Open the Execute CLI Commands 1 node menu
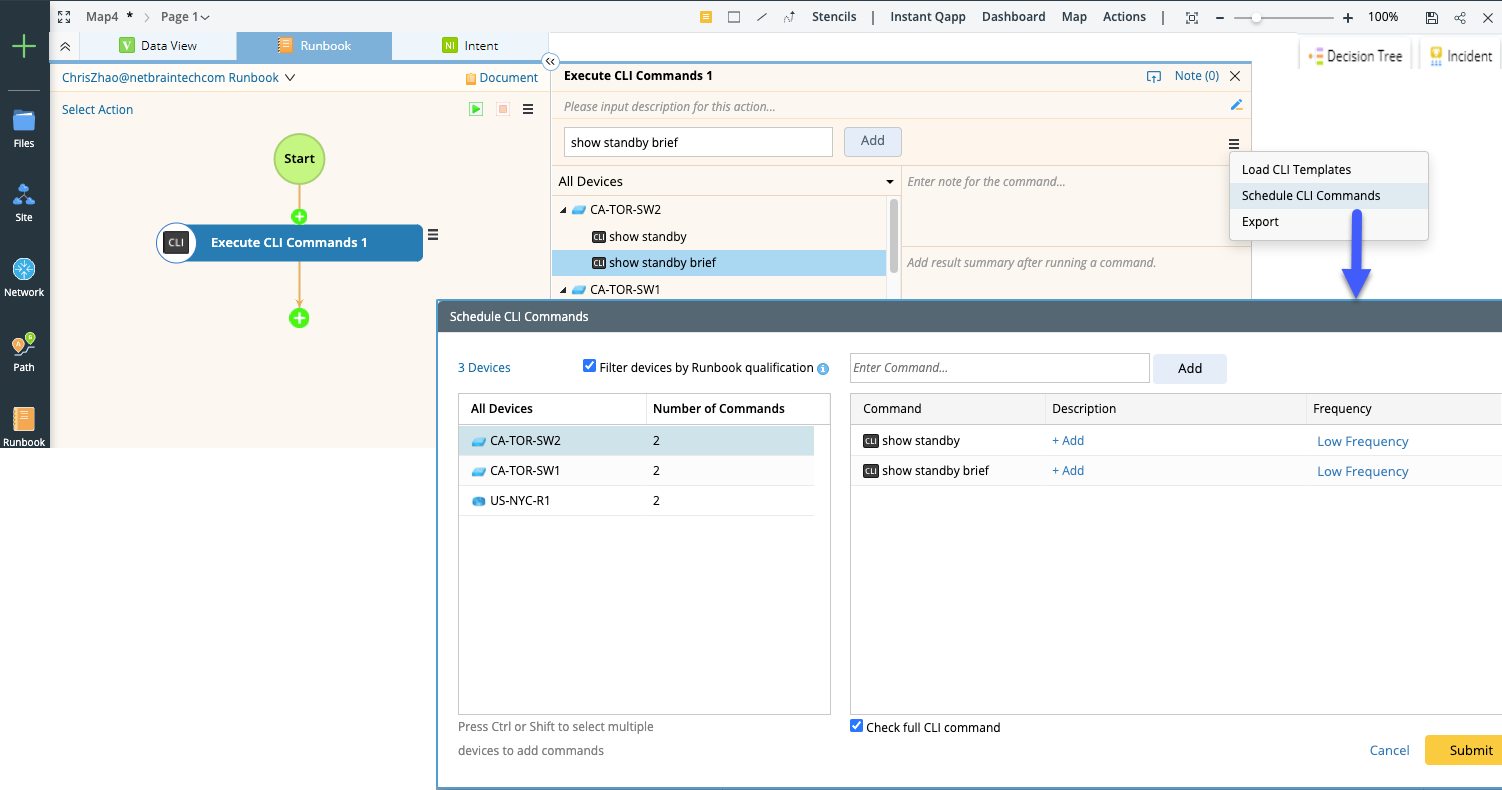This screenshot has height=790, width=1502. 433,235
